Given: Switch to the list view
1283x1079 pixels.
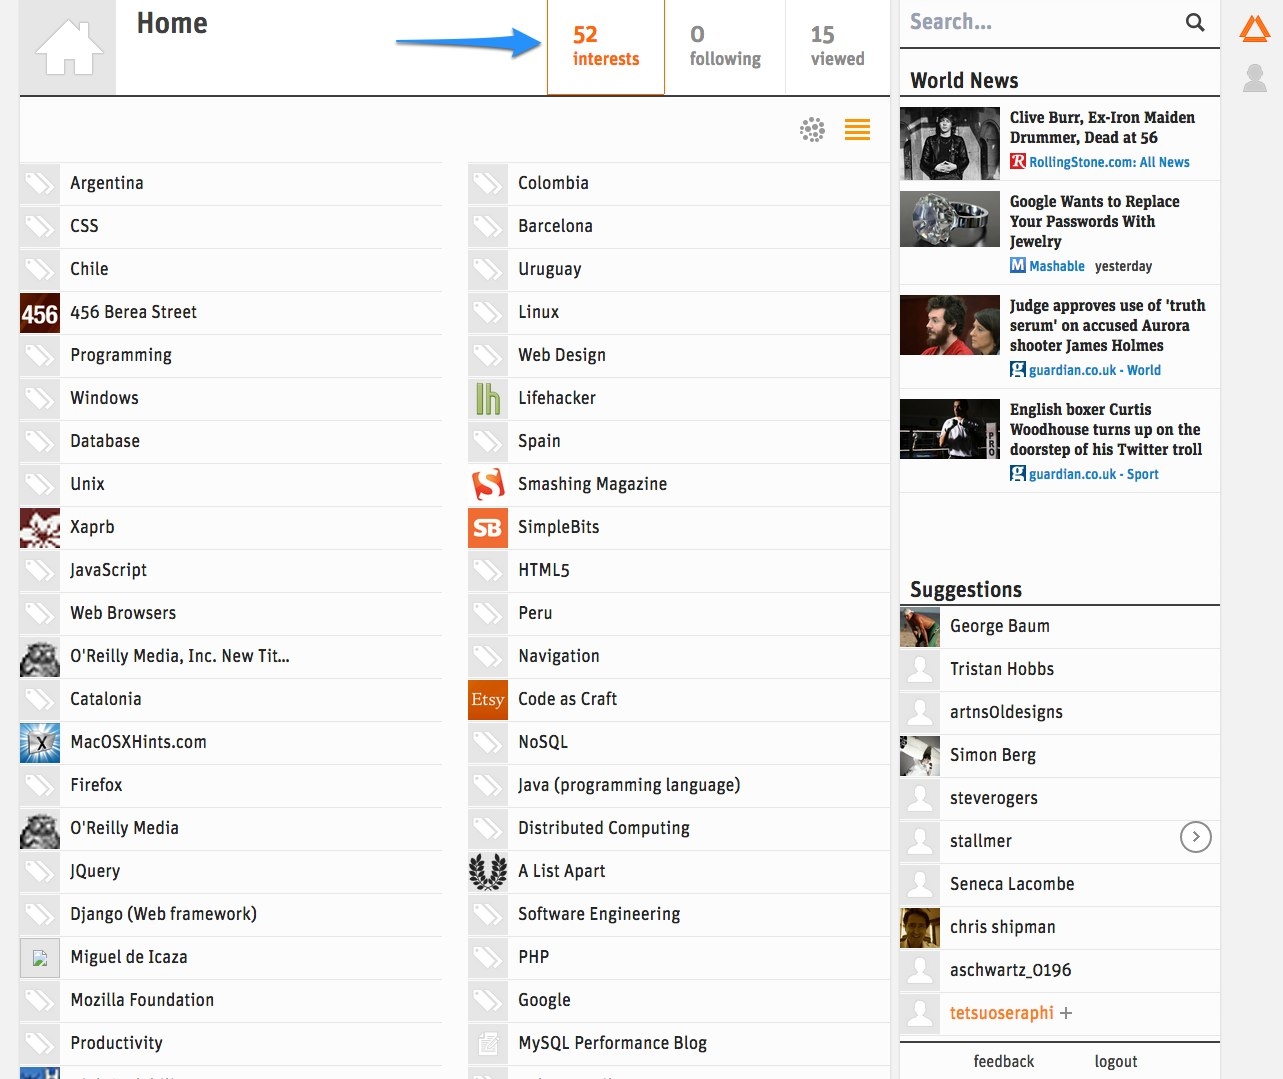Looking at the screenshot, I should 857,129.
